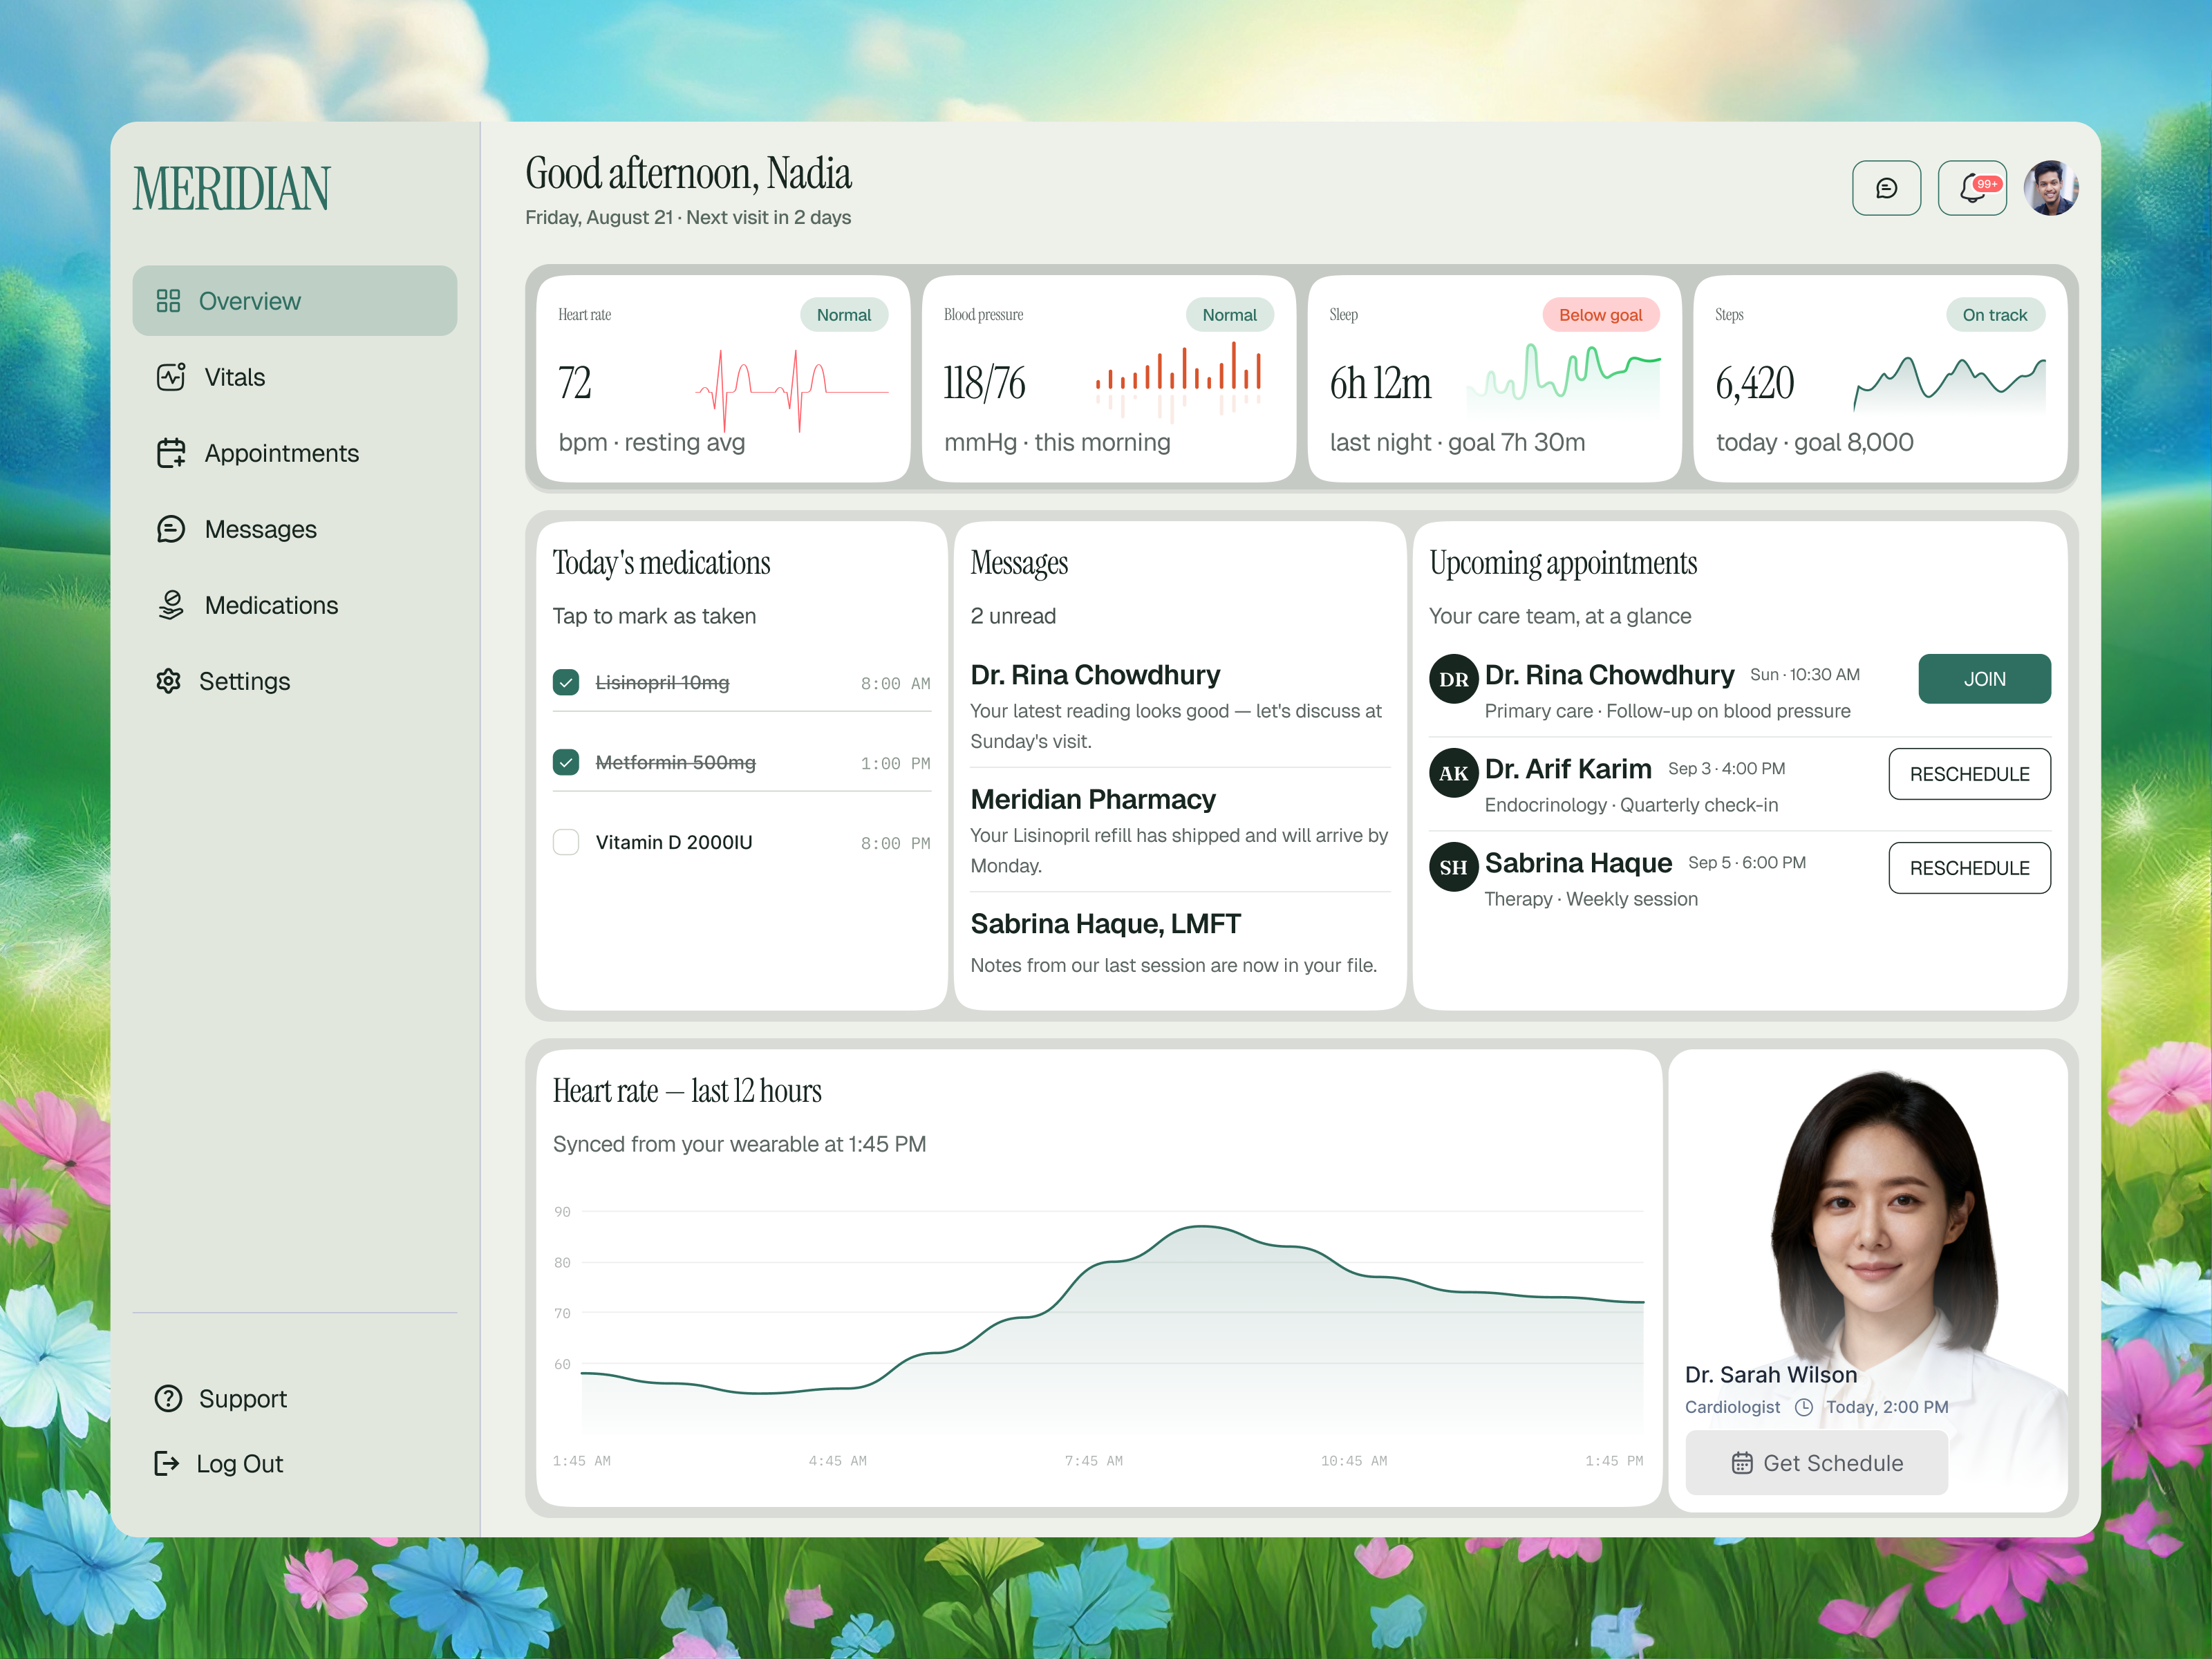Viewport: 2212px width, 1659px height.
Task: Click the Below goal sleep badge
Action: [x=1601, y=315]
